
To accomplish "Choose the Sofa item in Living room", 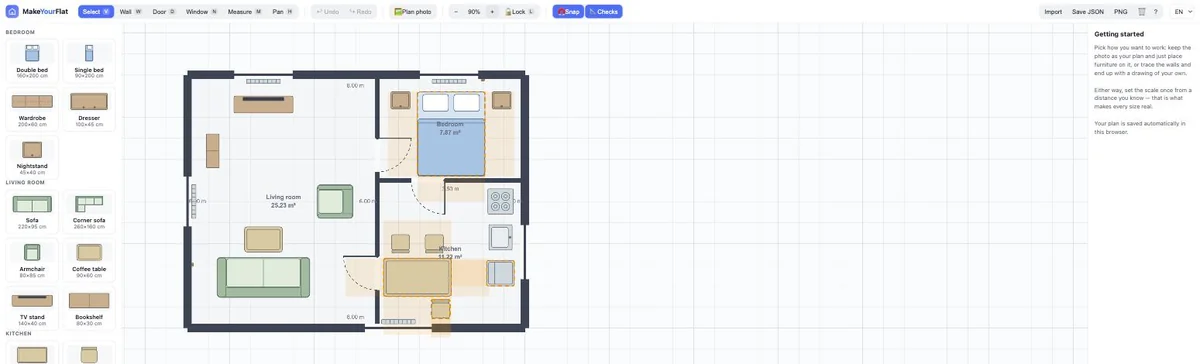I will pyautogui.click(x=32, y=212).
